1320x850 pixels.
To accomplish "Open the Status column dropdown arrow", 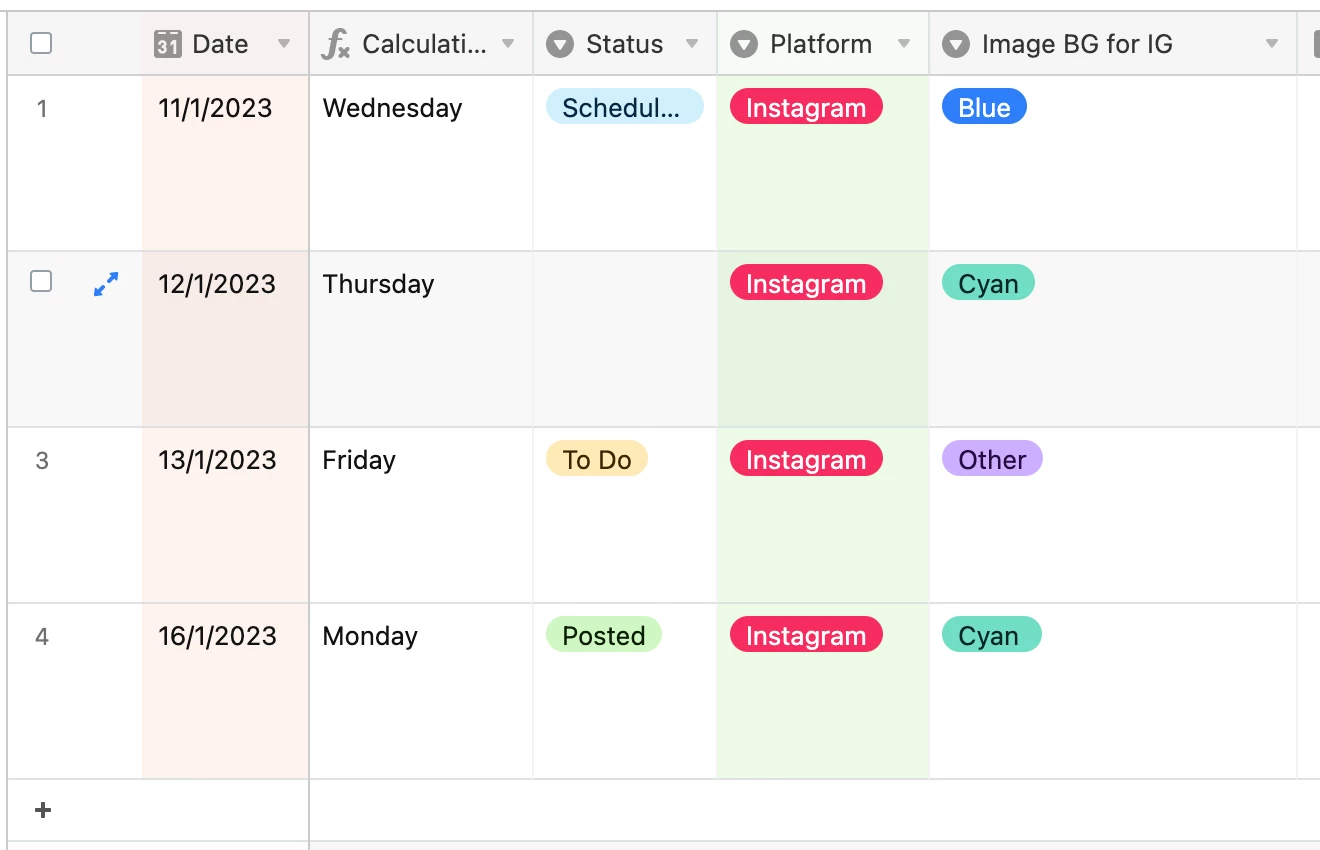I will pos(692,44).
